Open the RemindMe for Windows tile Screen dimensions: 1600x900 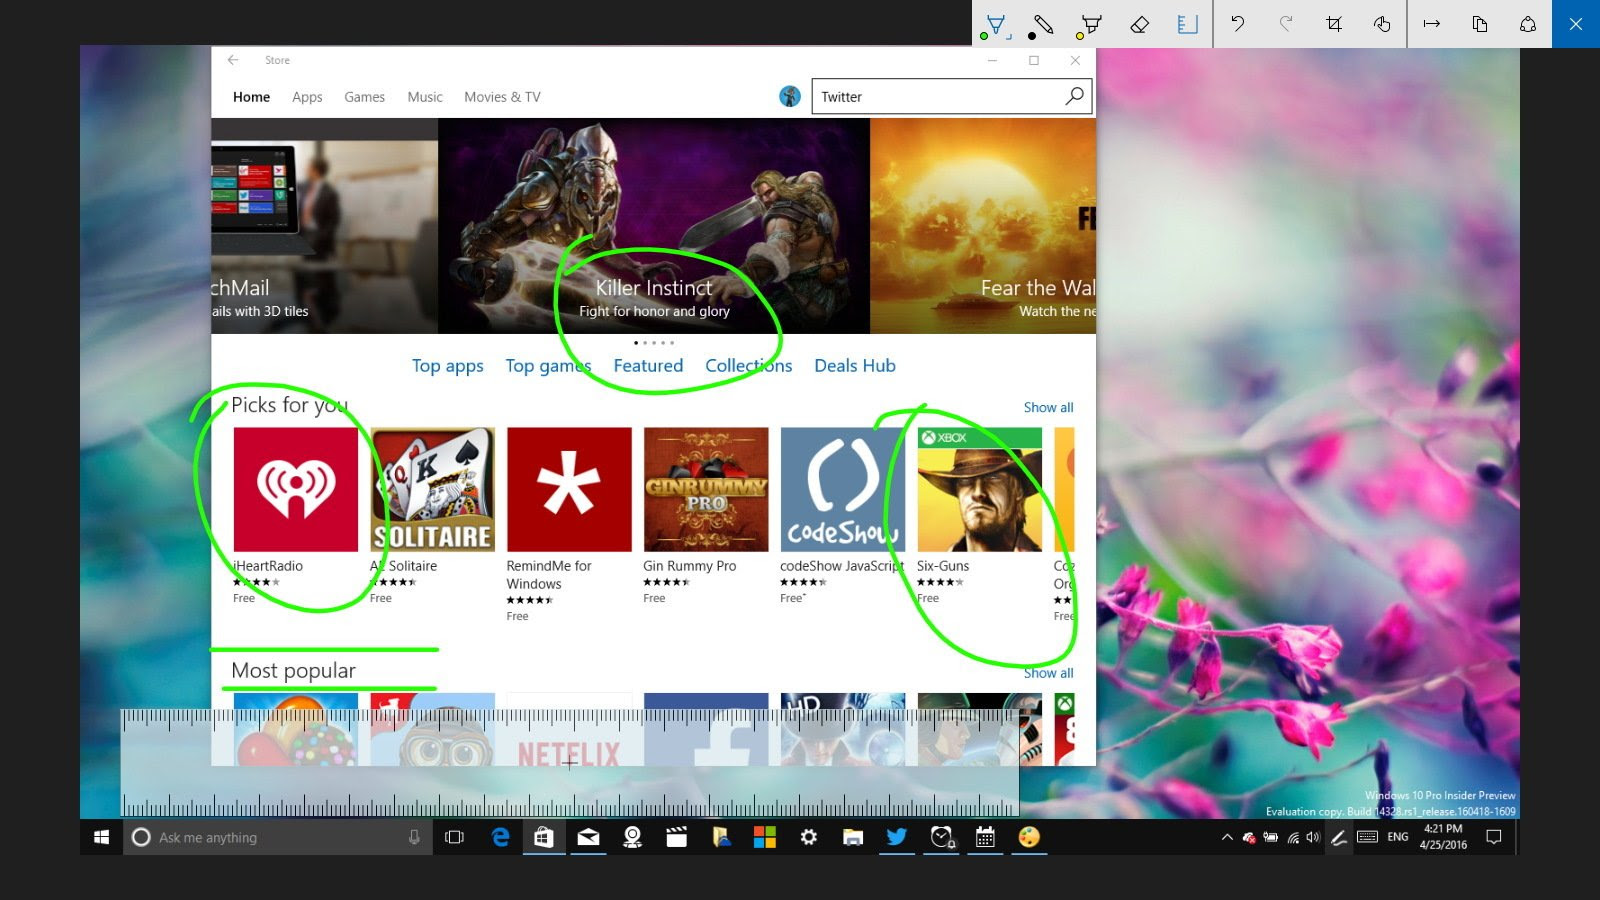click(569, 524)
